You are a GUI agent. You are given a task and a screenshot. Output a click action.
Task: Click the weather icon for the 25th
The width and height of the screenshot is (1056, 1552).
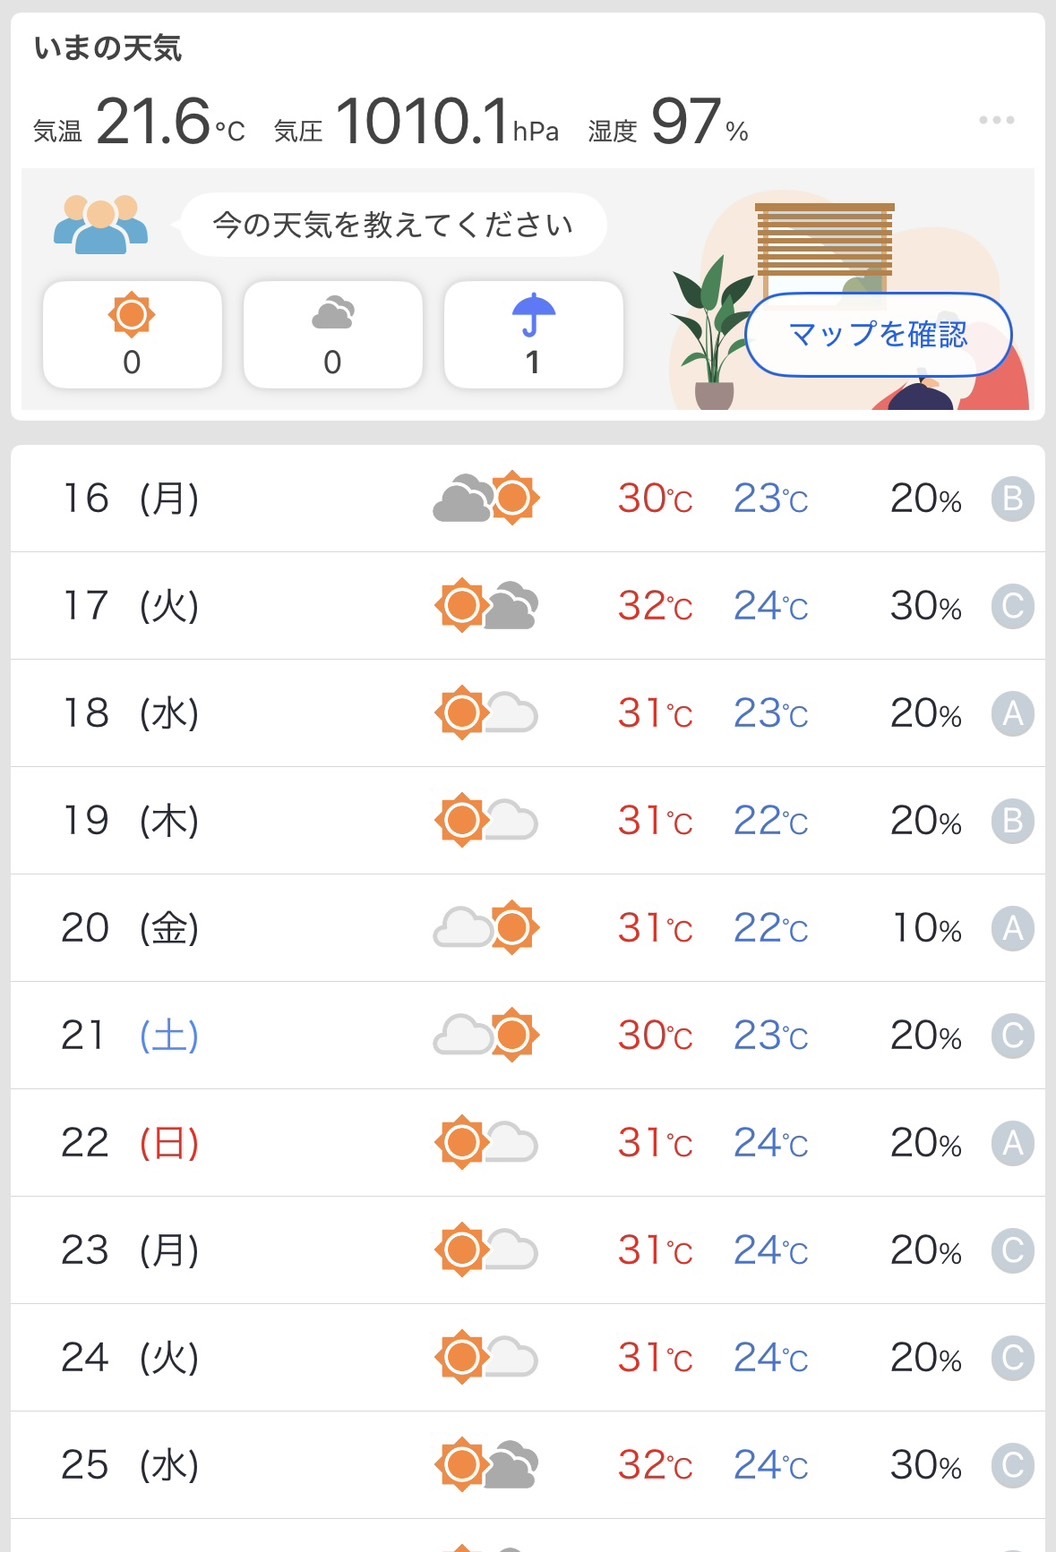point(487,1464)
